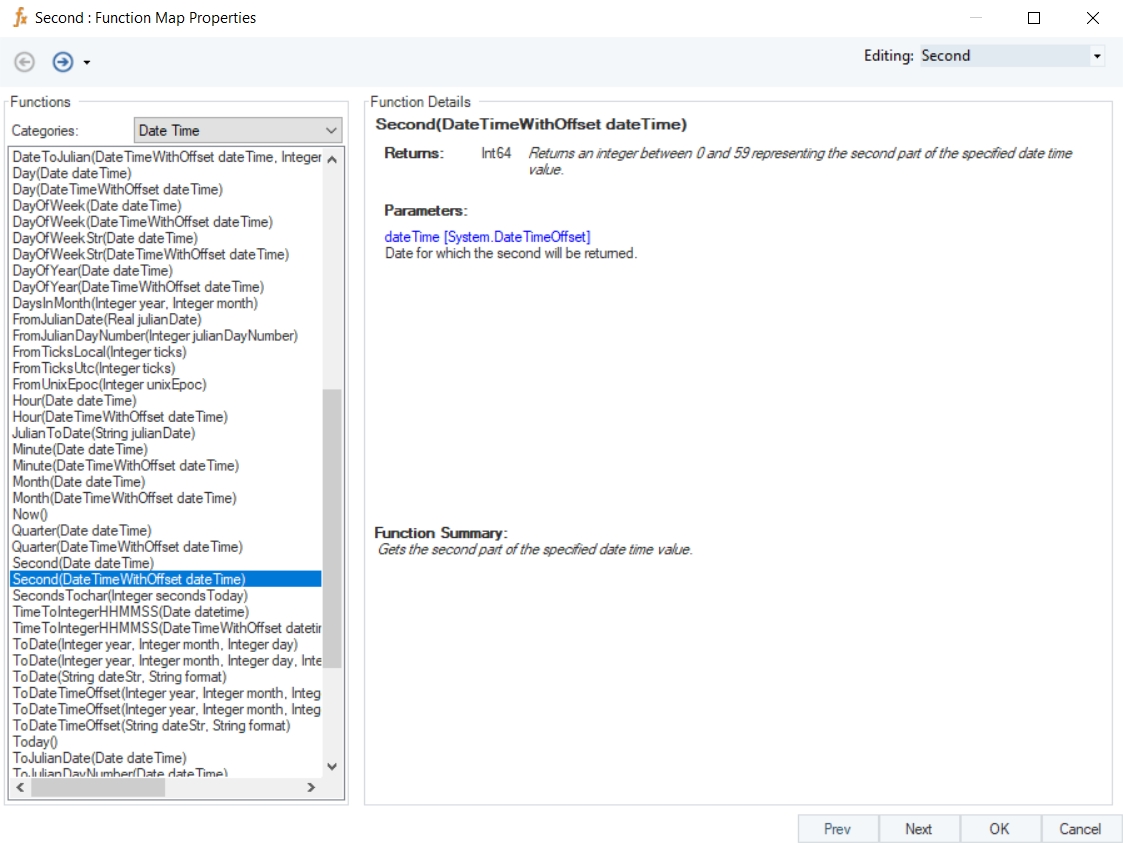1123x843 pixels.
Task: Click the fx icon in title bar
Action: coord(19,18)
